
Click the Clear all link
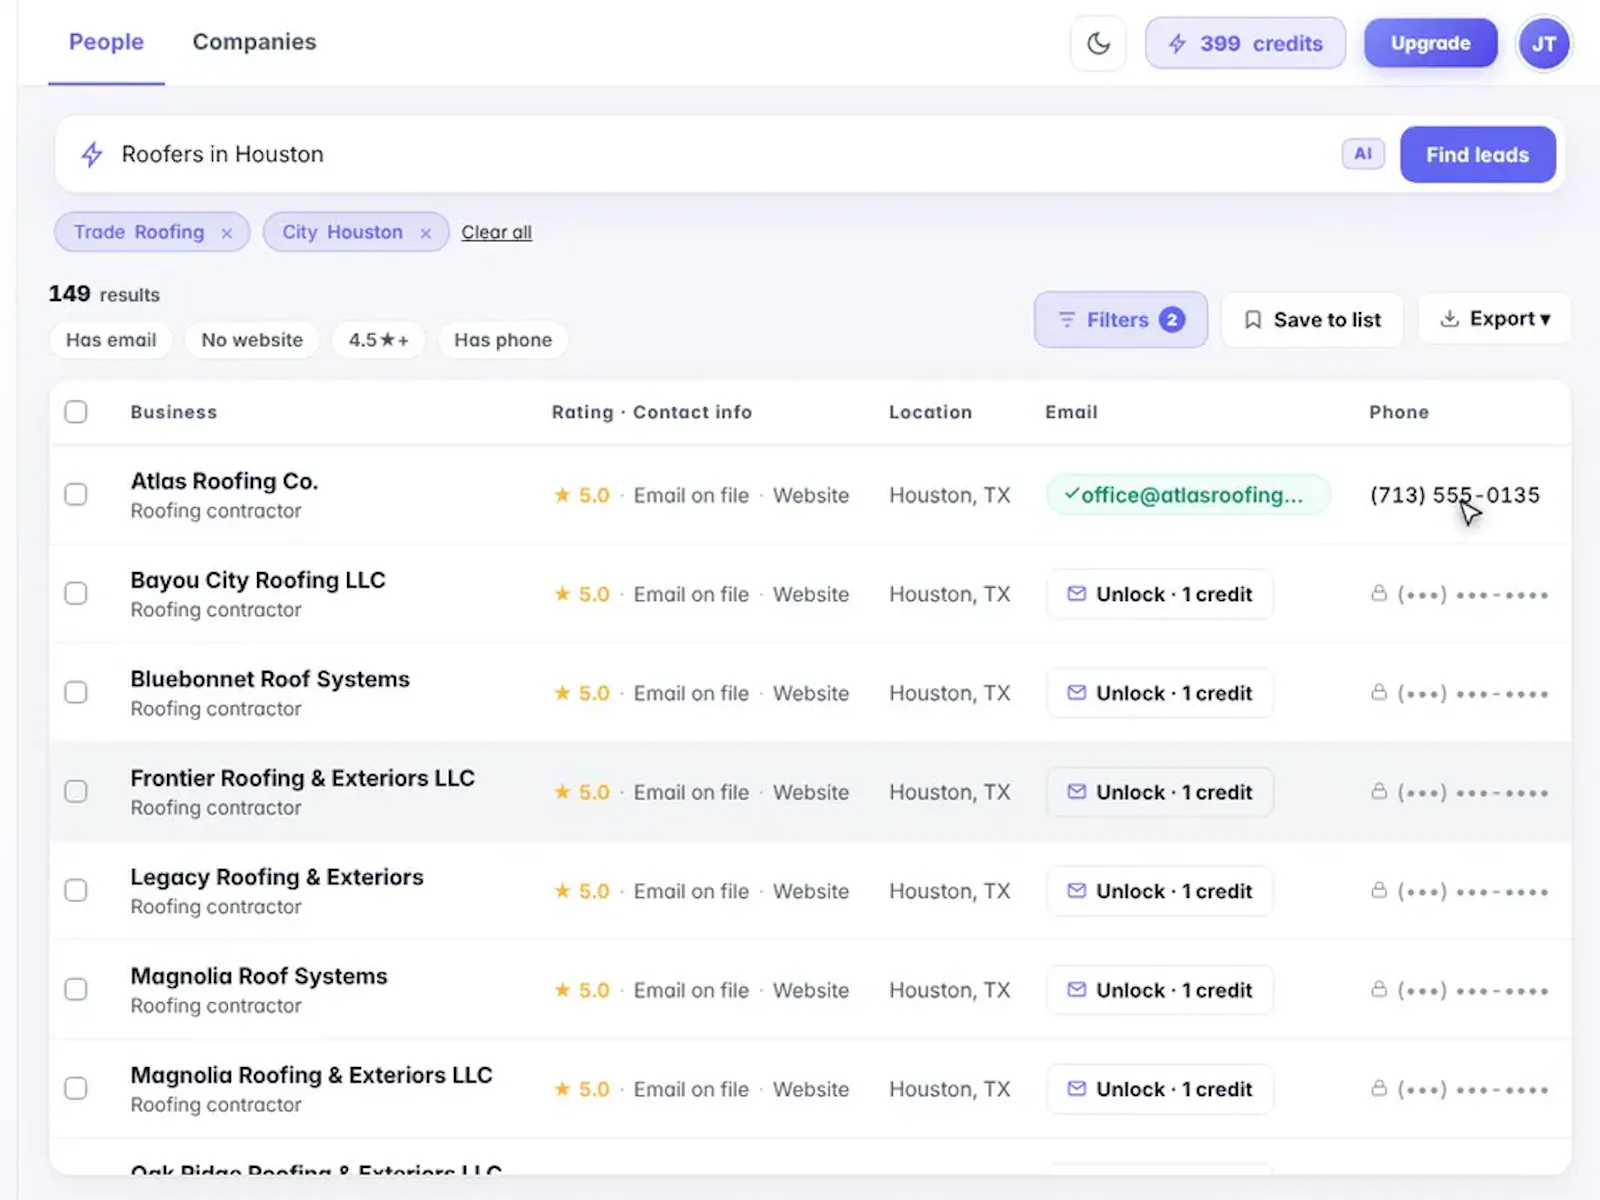[x=496, y=232]
